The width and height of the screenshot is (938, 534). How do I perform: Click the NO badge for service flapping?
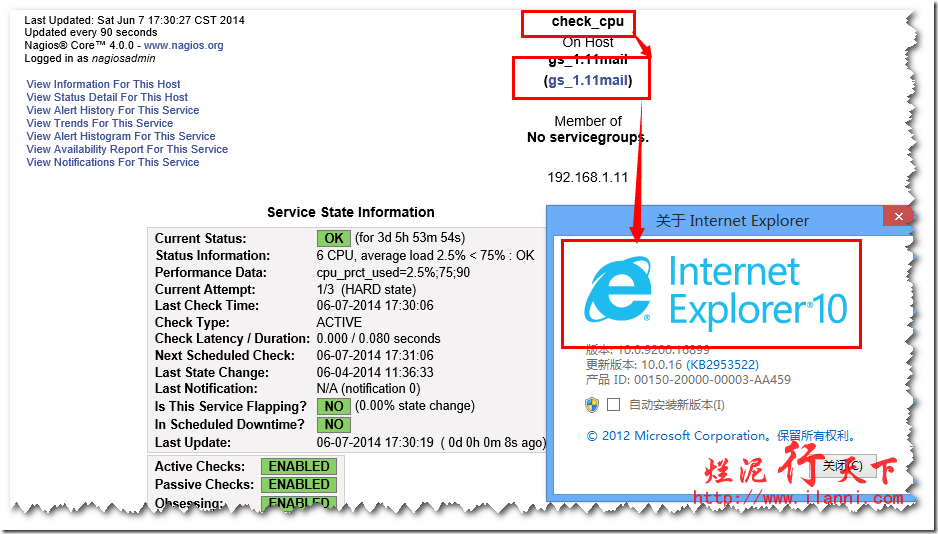point(333,407)
